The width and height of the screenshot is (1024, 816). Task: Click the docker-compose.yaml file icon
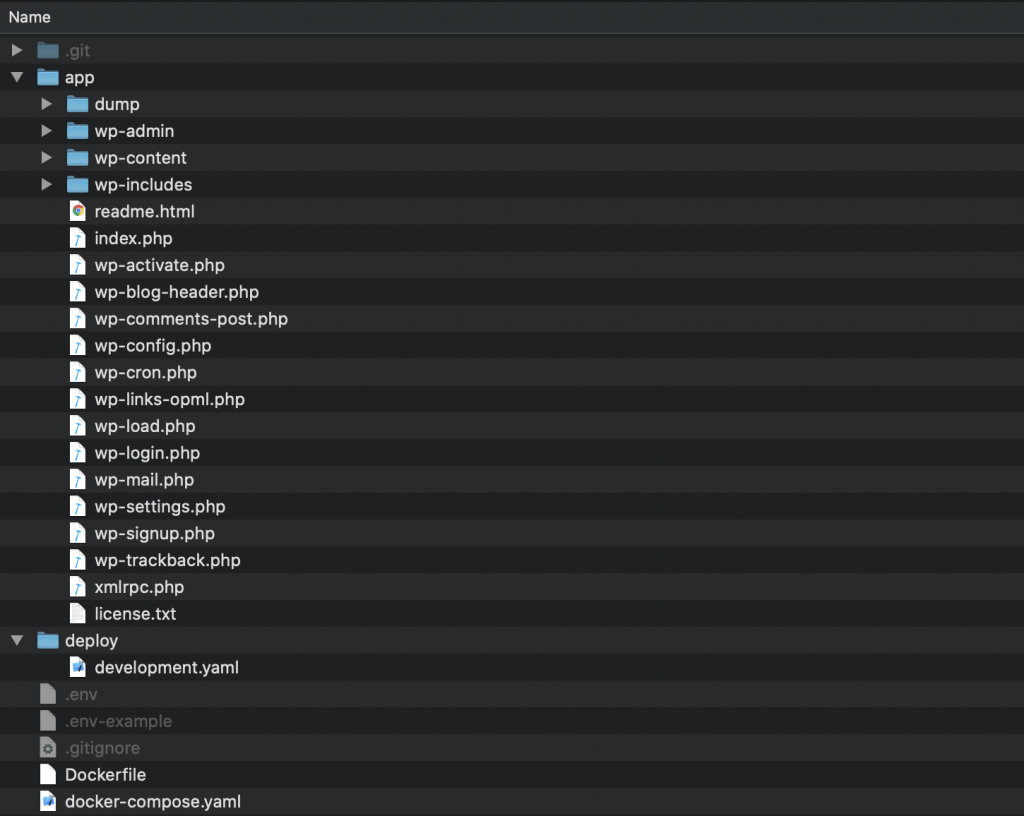tap(48, 802)
